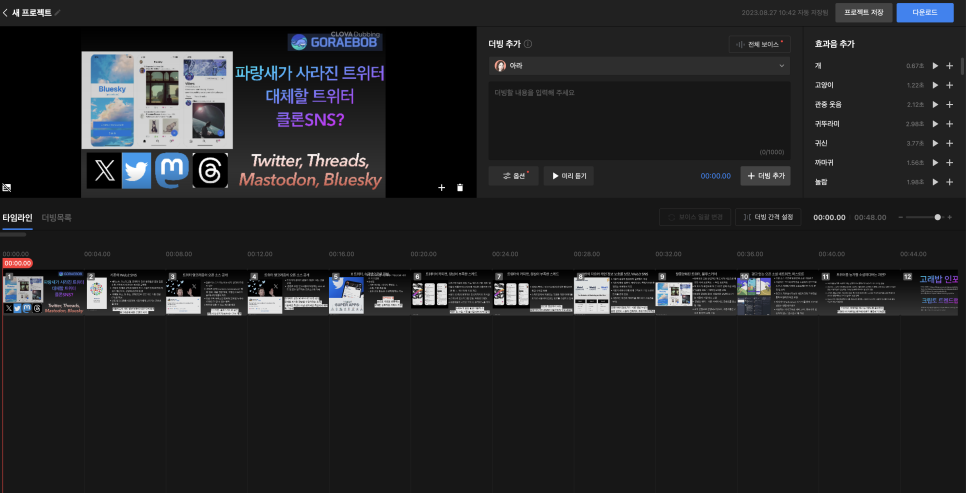The width and height of the screenshot is (966, 493).
Task: Select slide 11 thumbnail in timeline
Action: [x=860, y=293]
